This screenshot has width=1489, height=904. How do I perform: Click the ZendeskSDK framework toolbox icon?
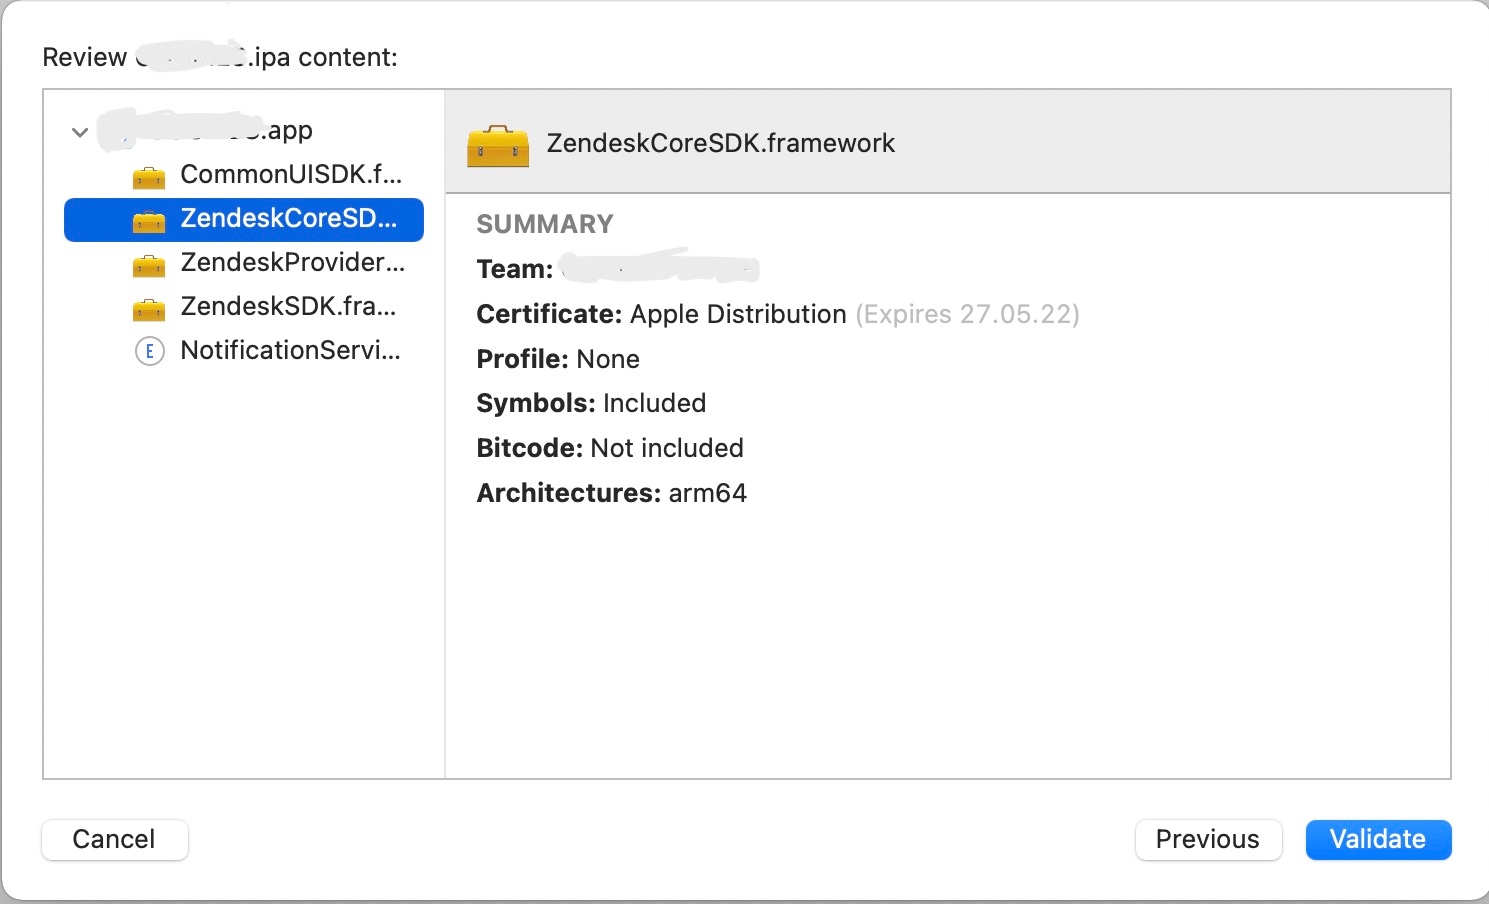pos(149,309)
